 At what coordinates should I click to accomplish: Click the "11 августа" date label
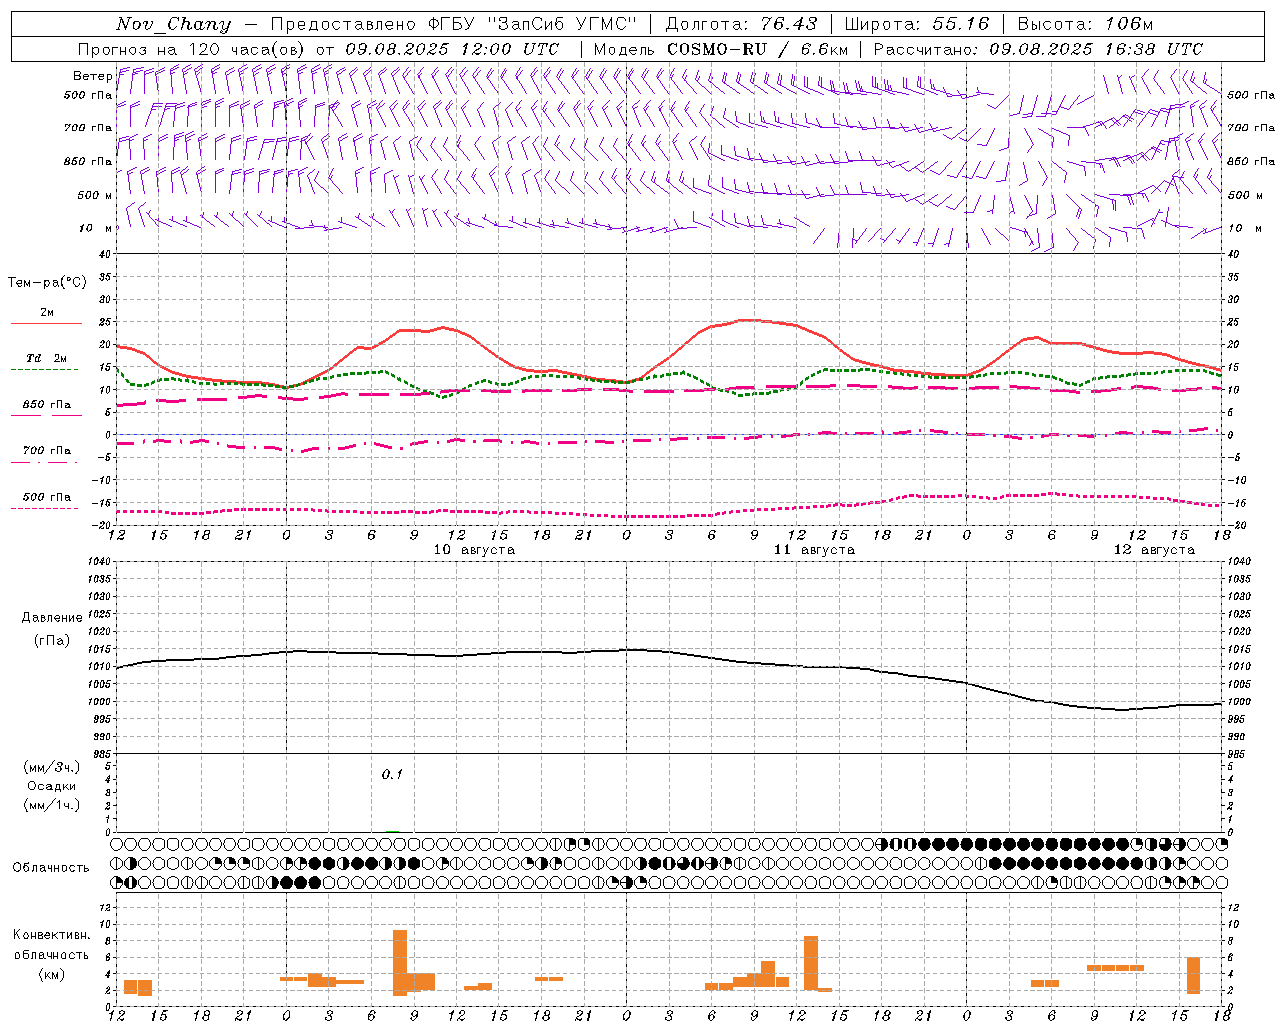814,550
